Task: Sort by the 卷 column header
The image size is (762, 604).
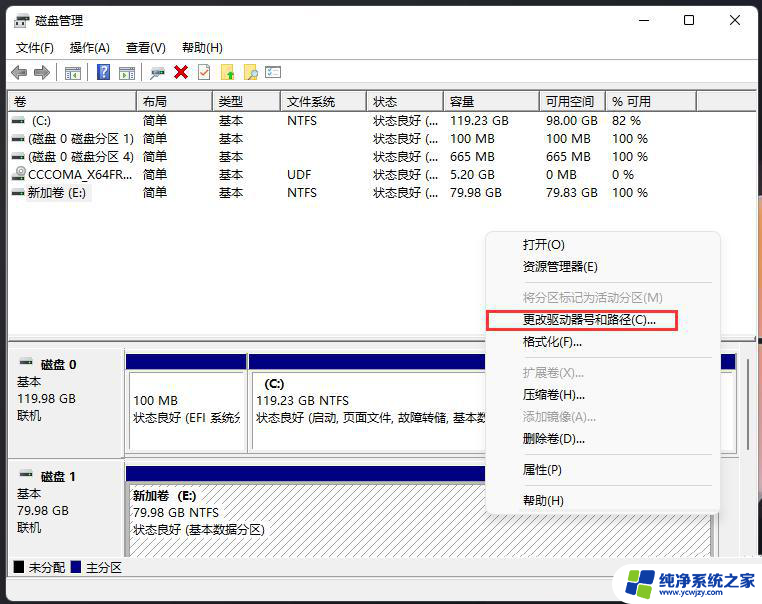Action: [72, 102]
